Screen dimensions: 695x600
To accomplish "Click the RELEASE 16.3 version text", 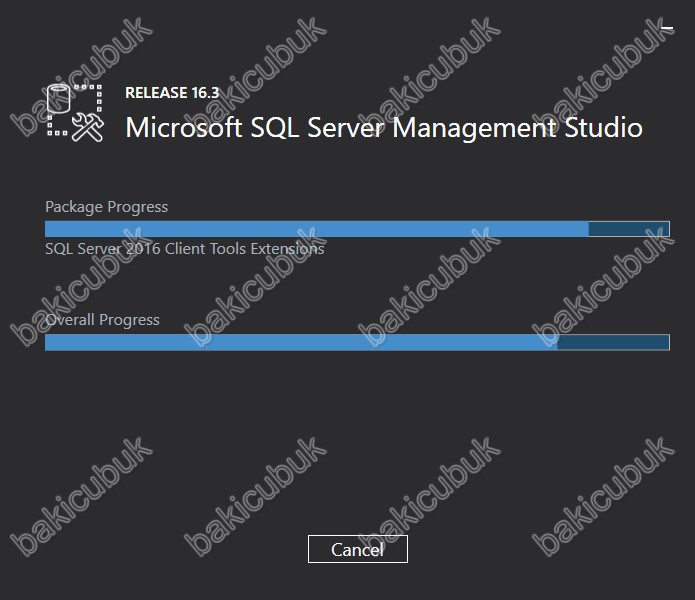I will 172,93.
